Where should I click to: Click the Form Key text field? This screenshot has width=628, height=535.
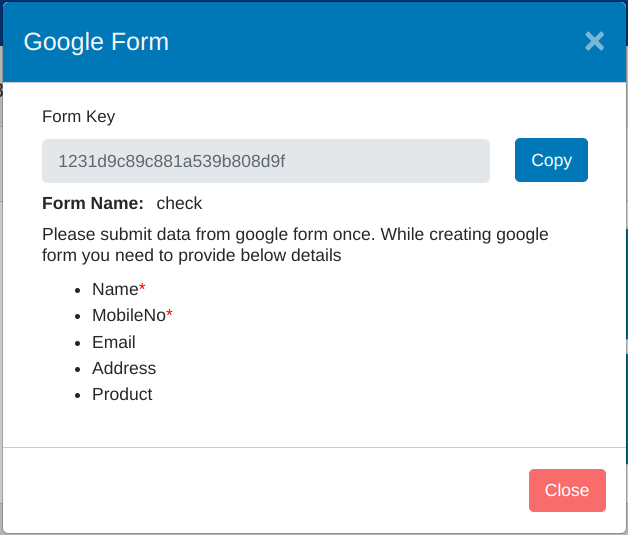click(x=266, y=160)
